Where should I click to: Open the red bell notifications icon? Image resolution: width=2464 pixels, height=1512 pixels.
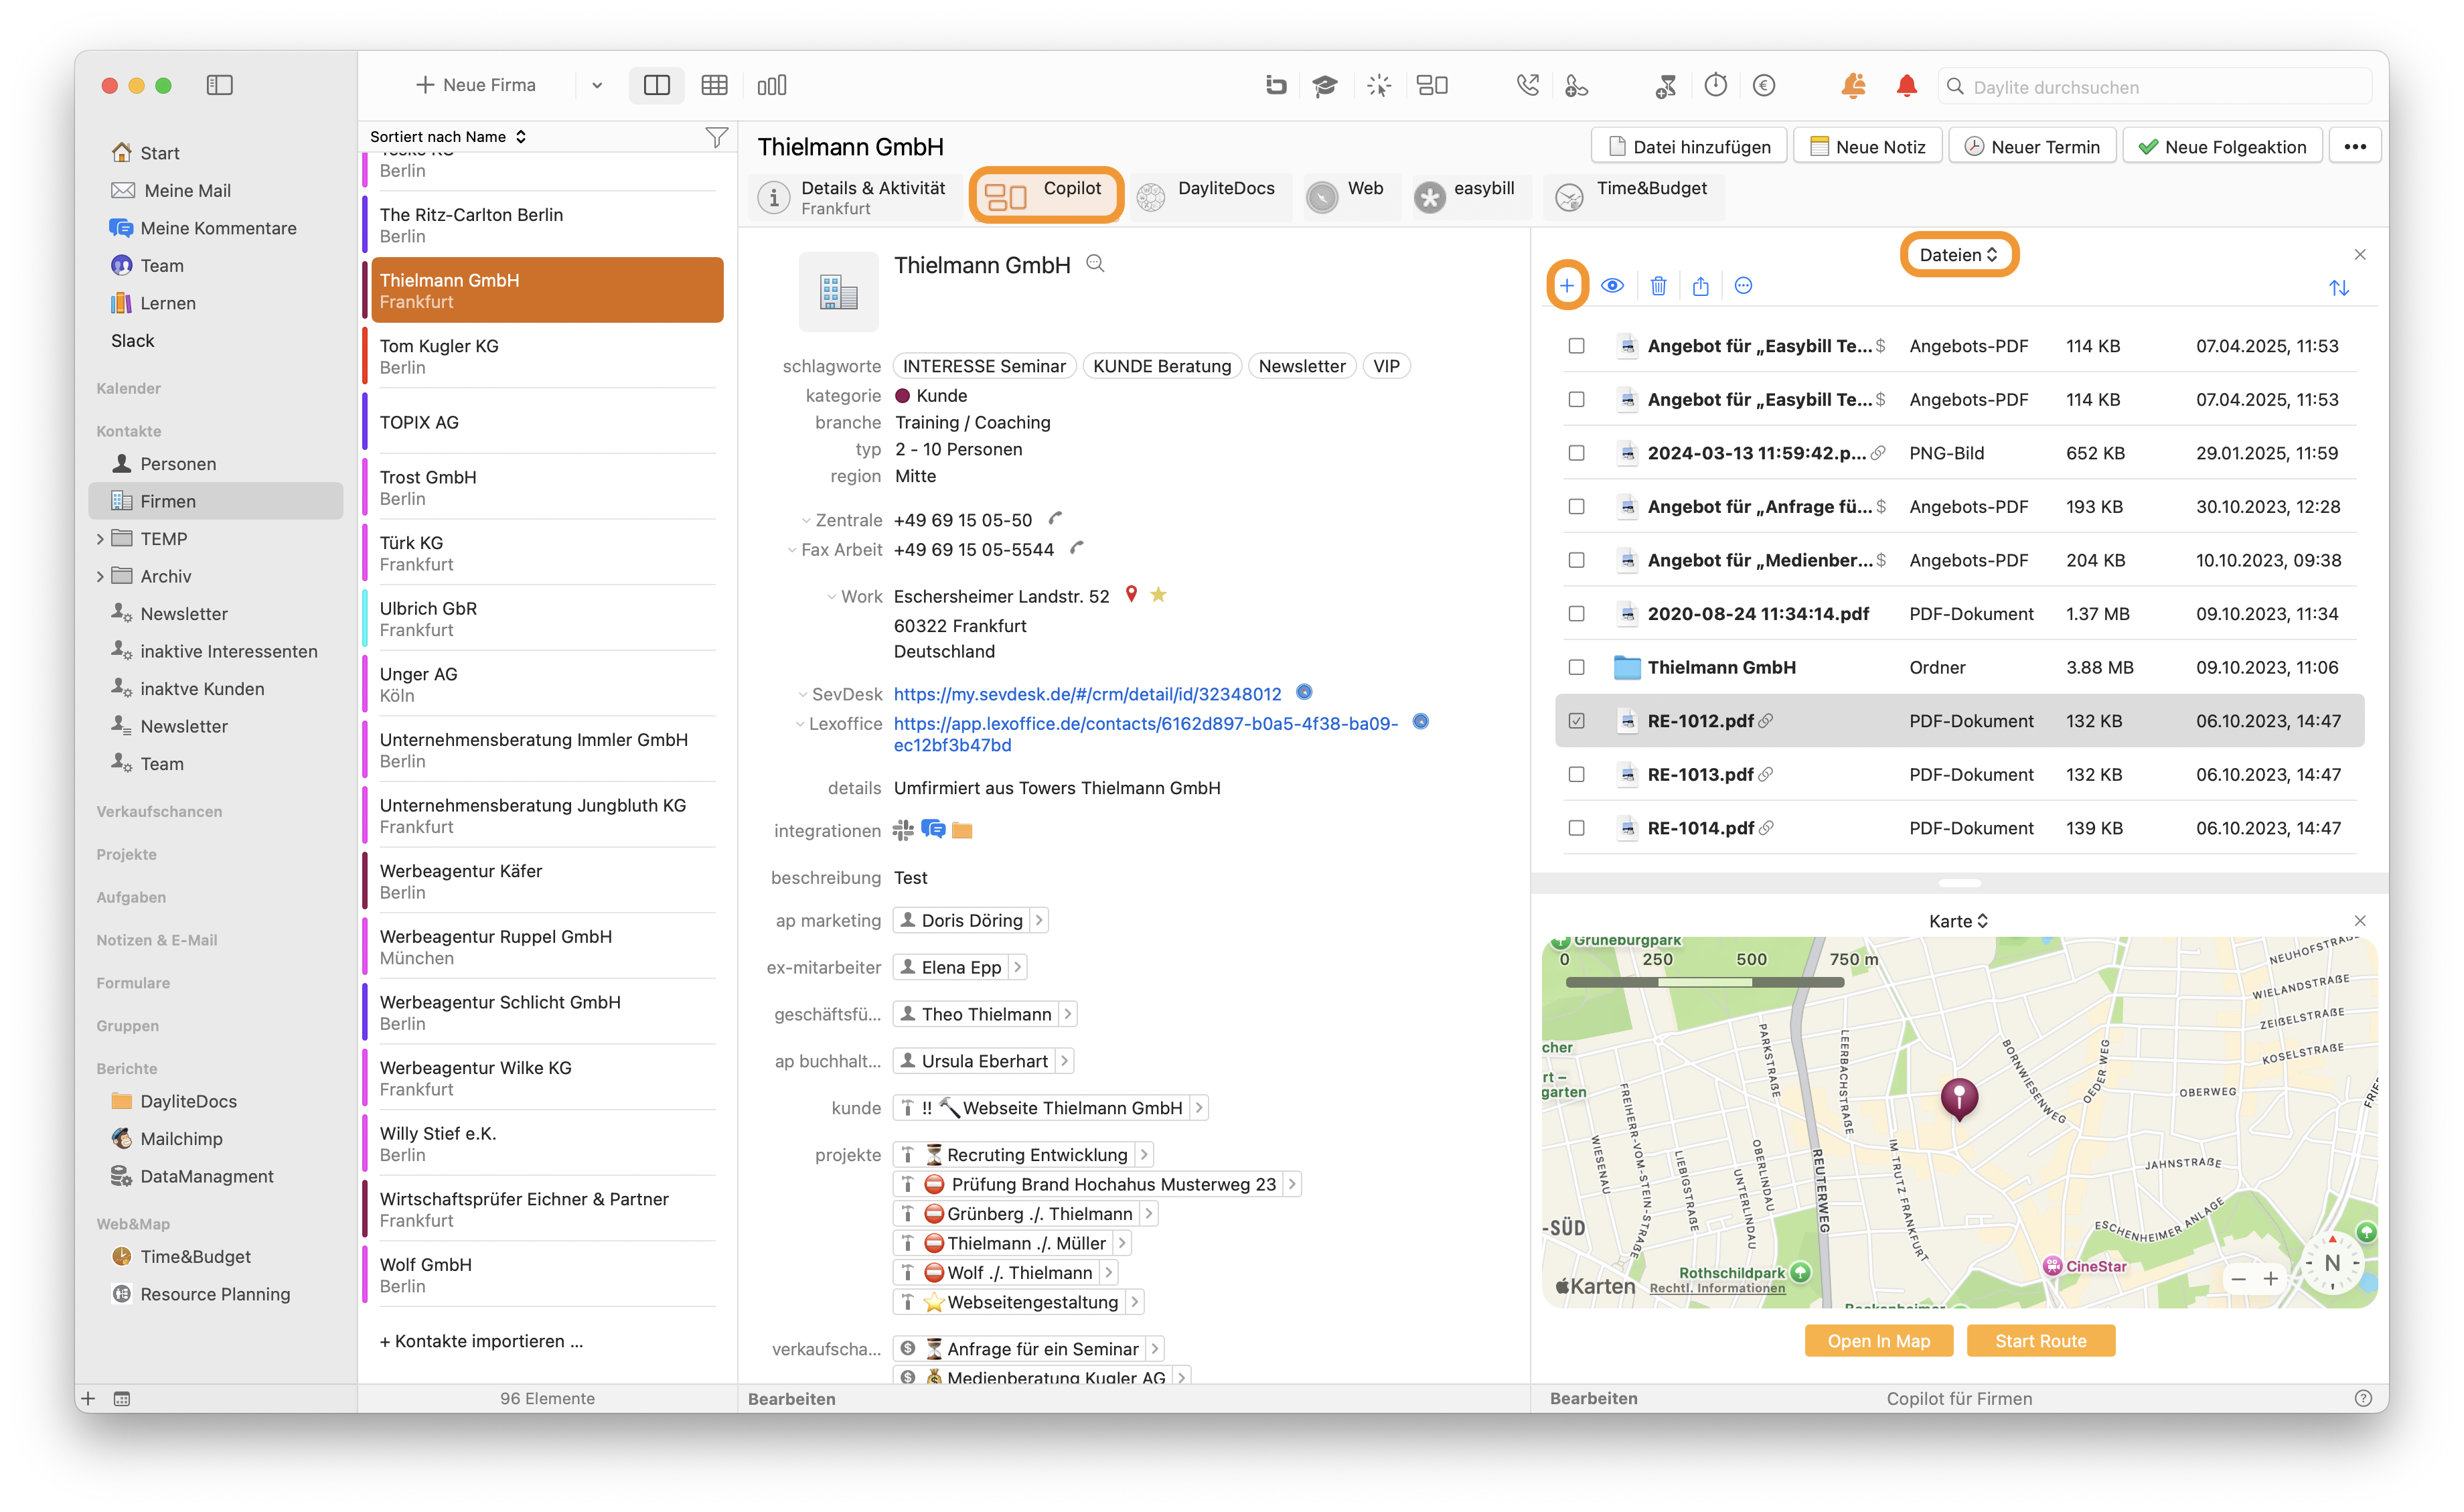point(1906,86)
